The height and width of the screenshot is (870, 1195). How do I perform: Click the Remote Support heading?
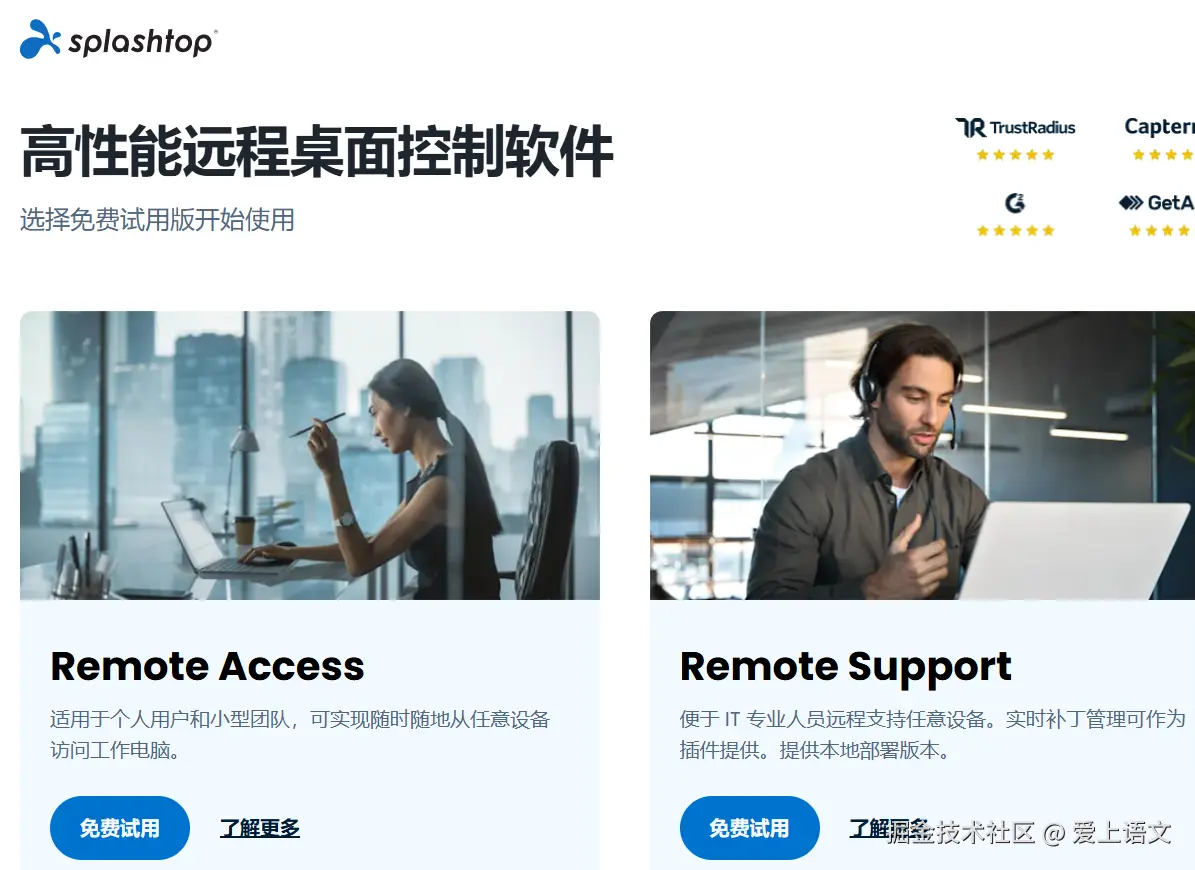(845, 668)
